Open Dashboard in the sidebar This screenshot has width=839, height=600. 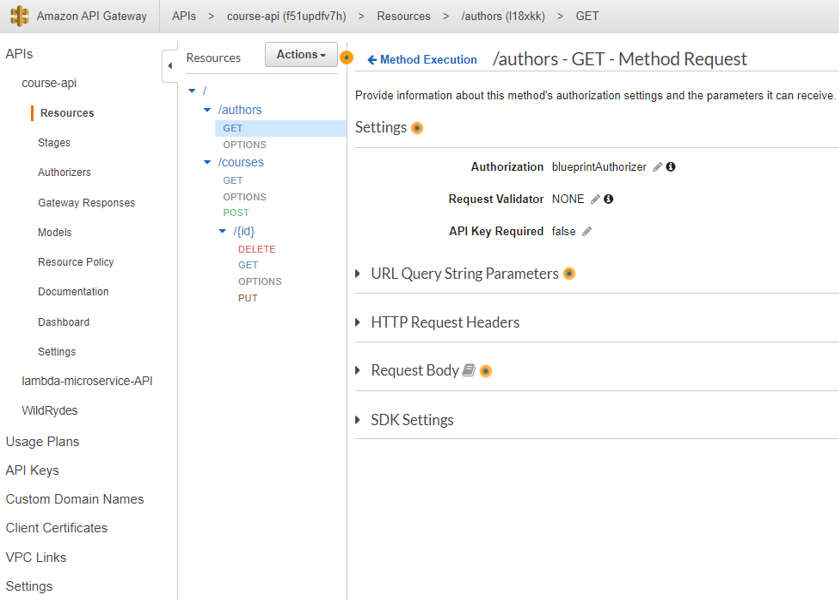point(64,322)
